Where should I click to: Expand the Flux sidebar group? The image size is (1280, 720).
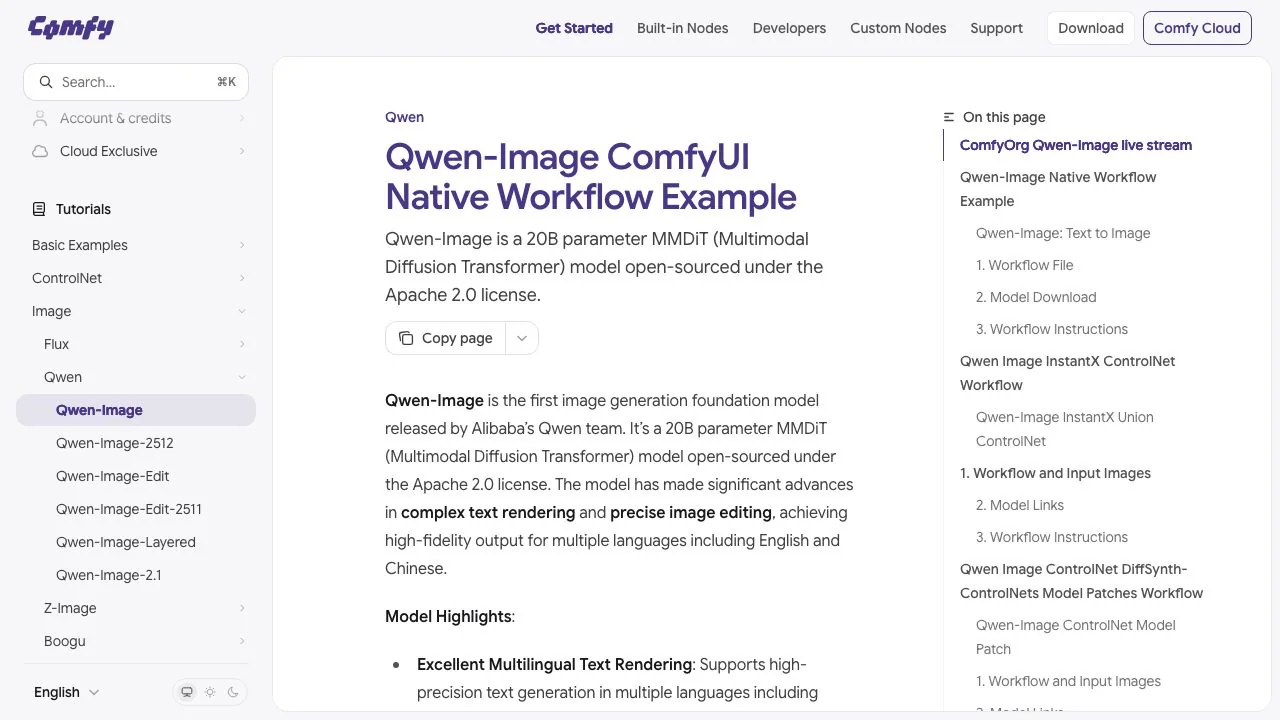pyautogui.click(x=242, y=344)
